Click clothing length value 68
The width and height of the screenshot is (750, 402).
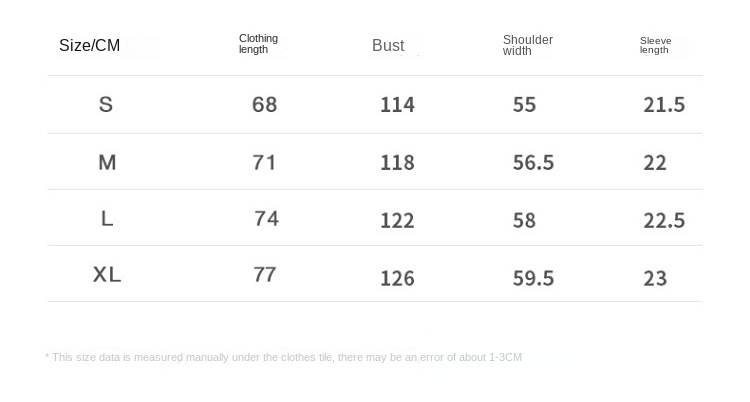pos(265,104)
